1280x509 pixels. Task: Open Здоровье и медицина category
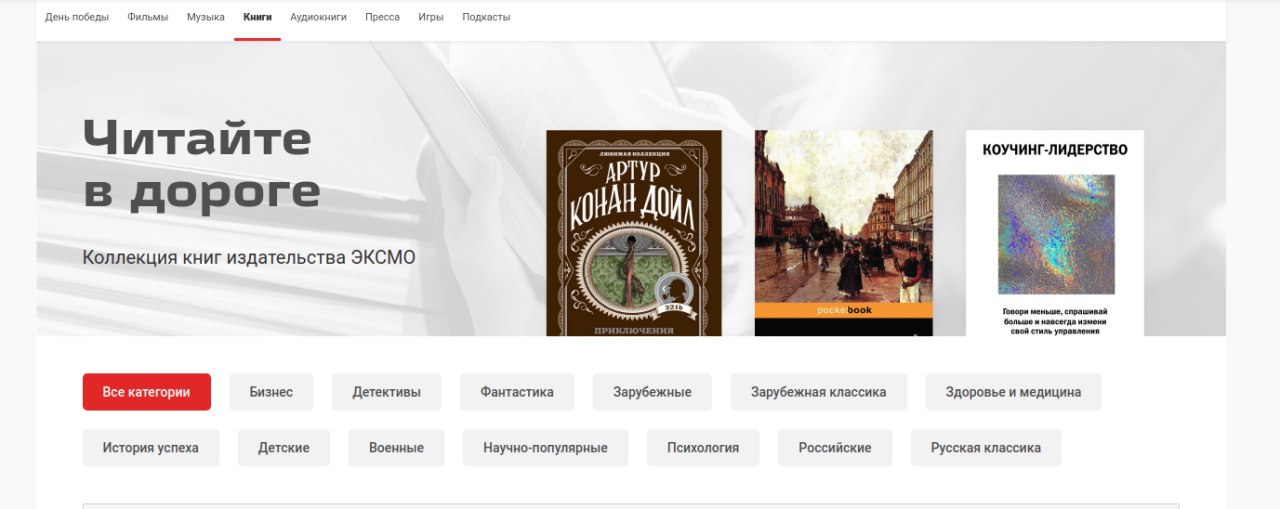1013,392
